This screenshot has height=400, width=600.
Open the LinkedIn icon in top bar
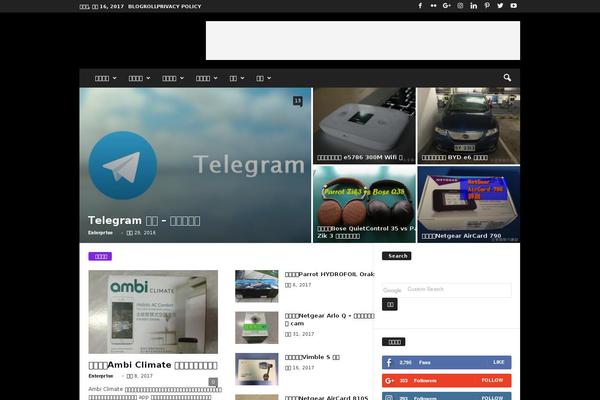[474, 6]
